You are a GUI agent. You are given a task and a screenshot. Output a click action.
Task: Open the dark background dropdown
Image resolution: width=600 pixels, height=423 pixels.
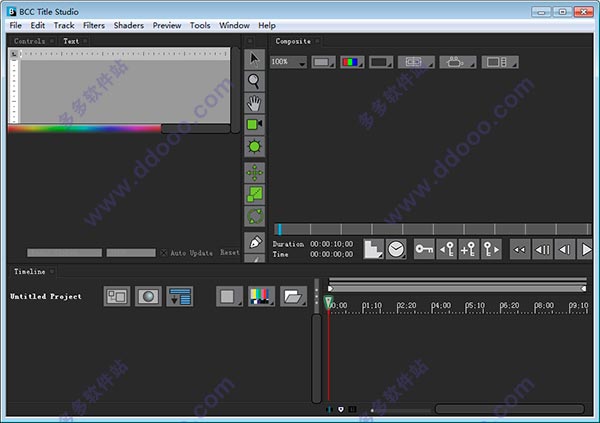pyautogui.click(x=381, y=62)
